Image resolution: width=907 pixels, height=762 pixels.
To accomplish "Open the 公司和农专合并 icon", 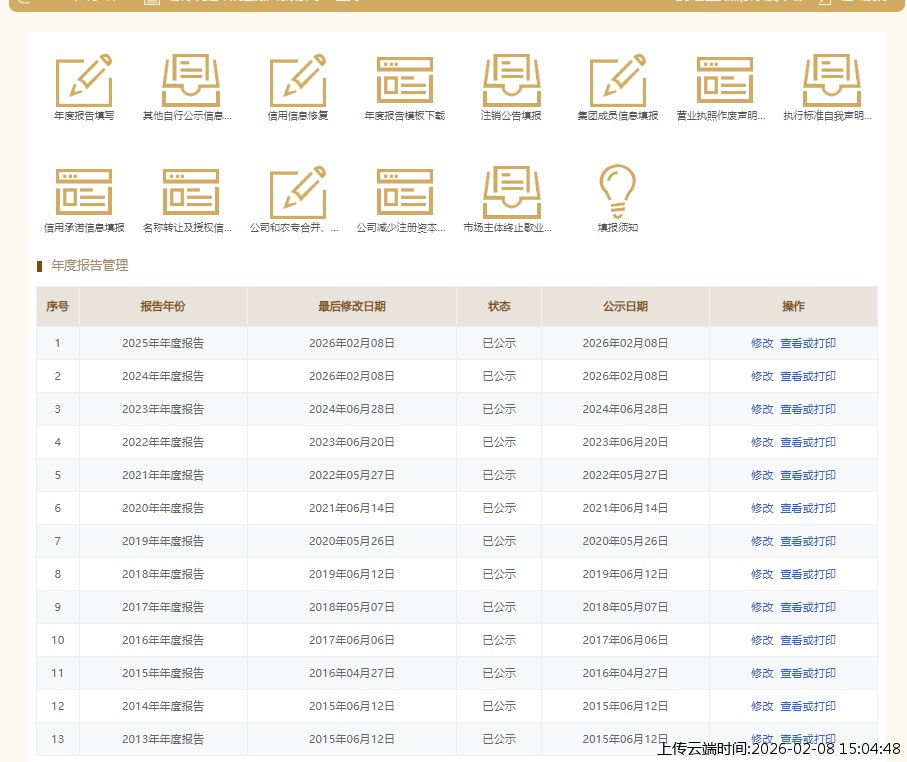I will [298, 193].
